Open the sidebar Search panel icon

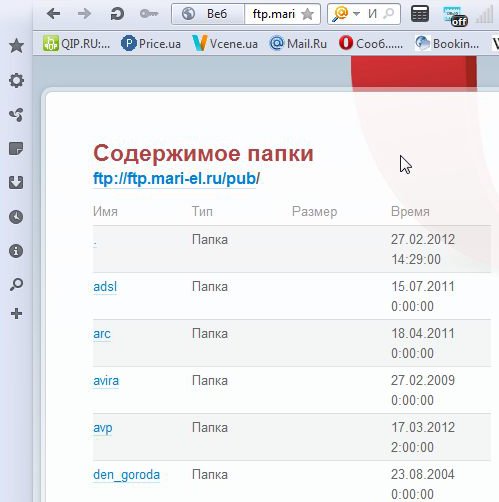(16, 285)
